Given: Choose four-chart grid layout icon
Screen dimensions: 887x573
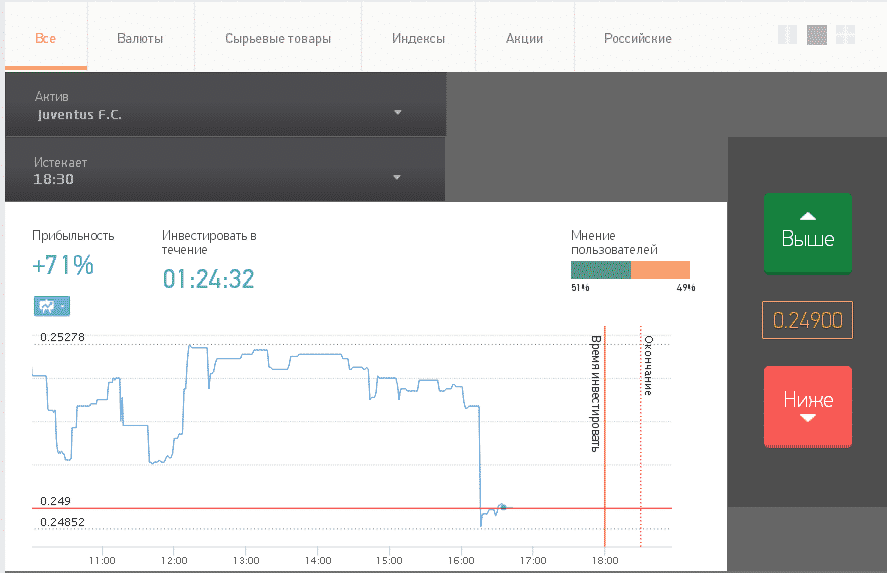Looking at the screenshot, I should point(846,35).
